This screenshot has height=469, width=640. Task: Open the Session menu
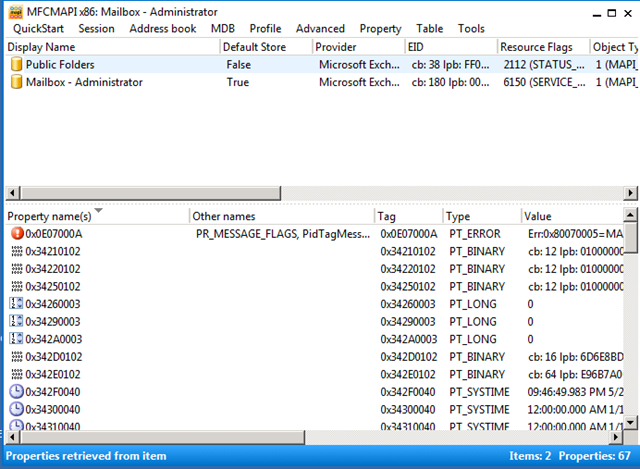pos(96,29)
